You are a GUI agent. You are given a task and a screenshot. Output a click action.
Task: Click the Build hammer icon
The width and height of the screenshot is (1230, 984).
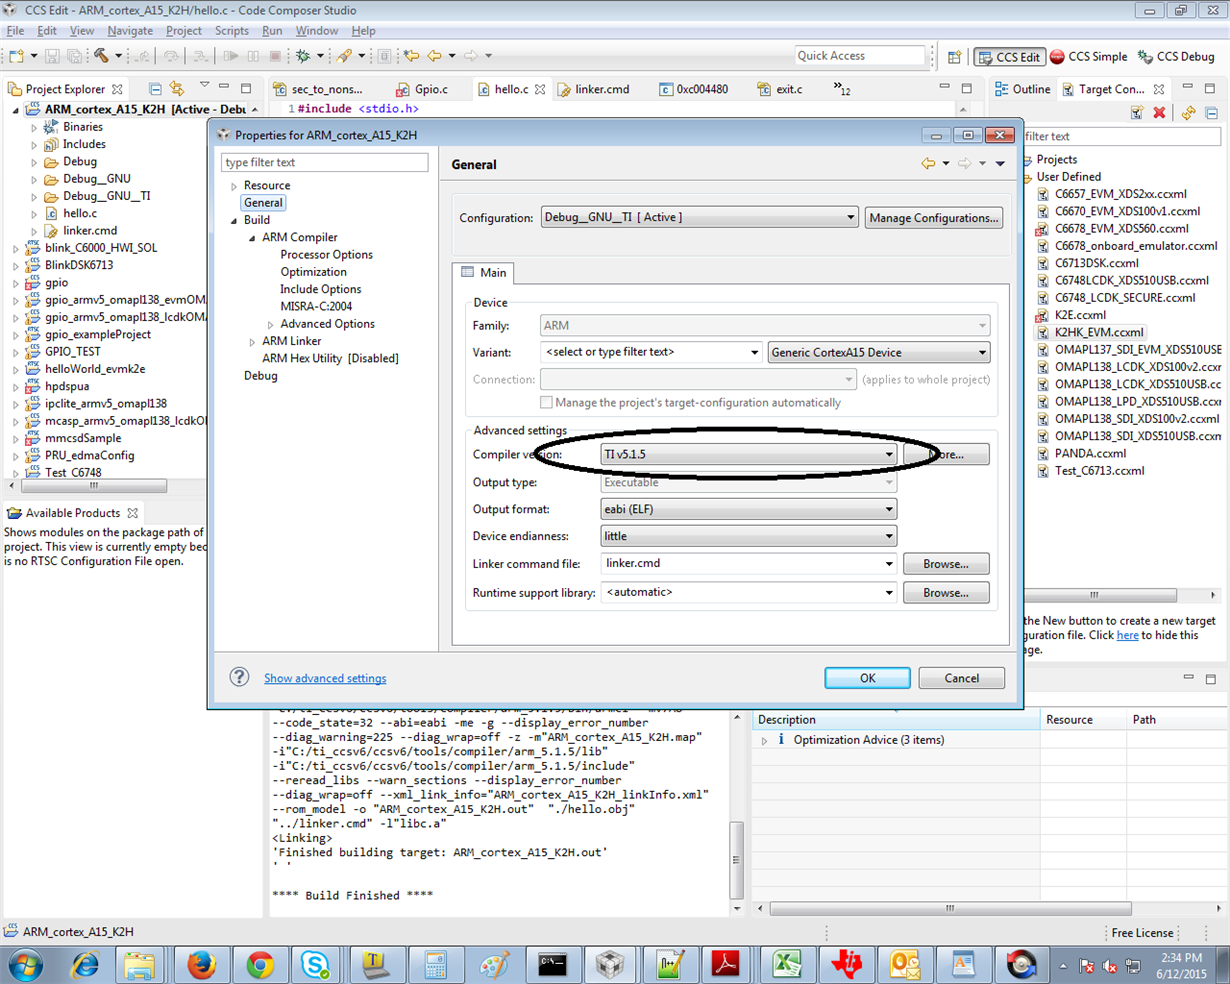coord(101,56)
